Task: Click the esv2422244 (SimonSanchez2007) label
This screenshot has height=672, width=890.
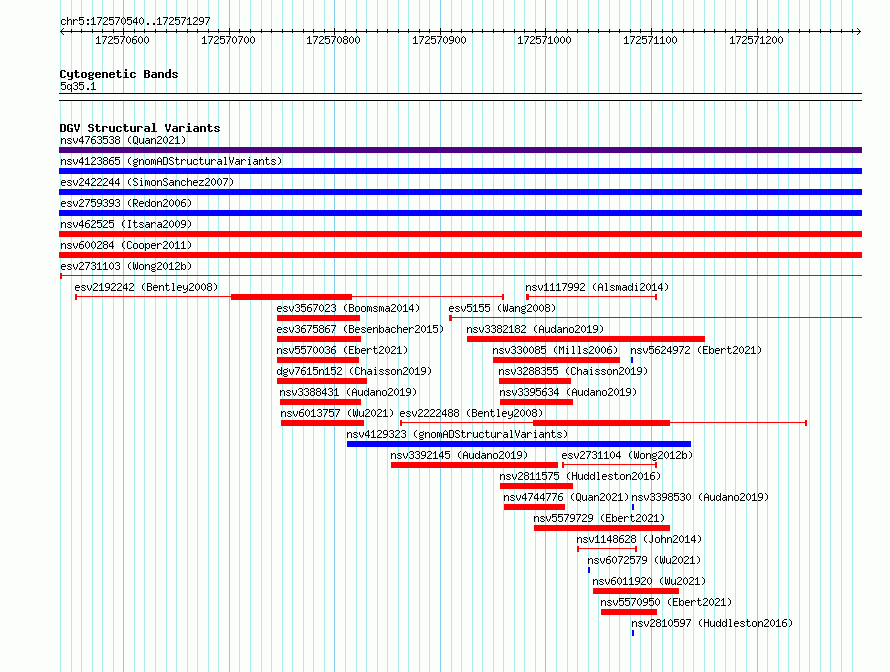Action: pyautogui.click(x=147, y=182)
